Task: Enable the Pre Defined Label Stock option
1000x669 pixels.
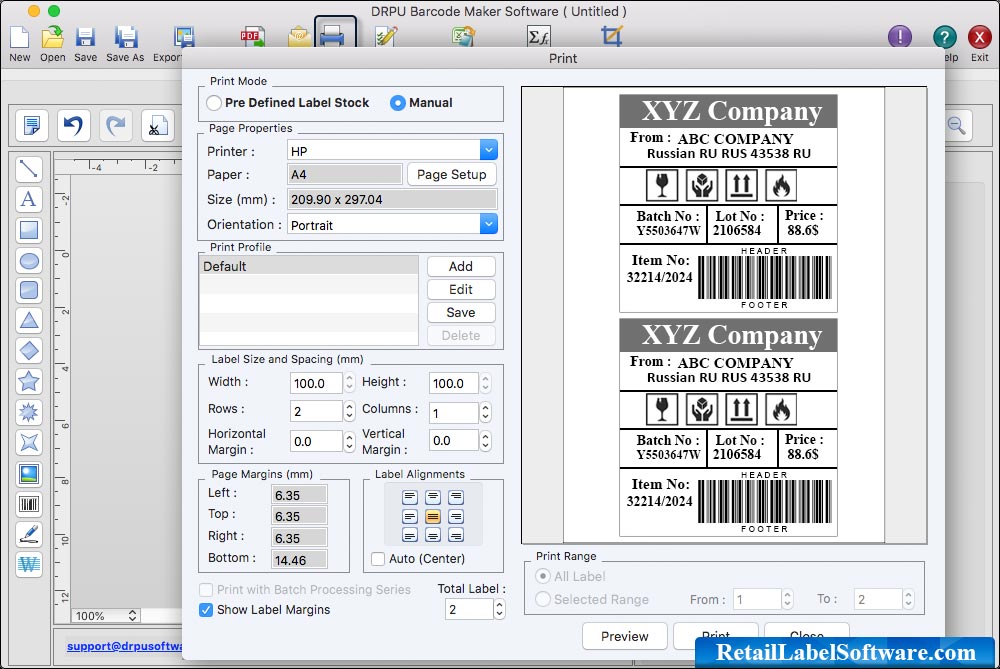Action: (214, 102)
